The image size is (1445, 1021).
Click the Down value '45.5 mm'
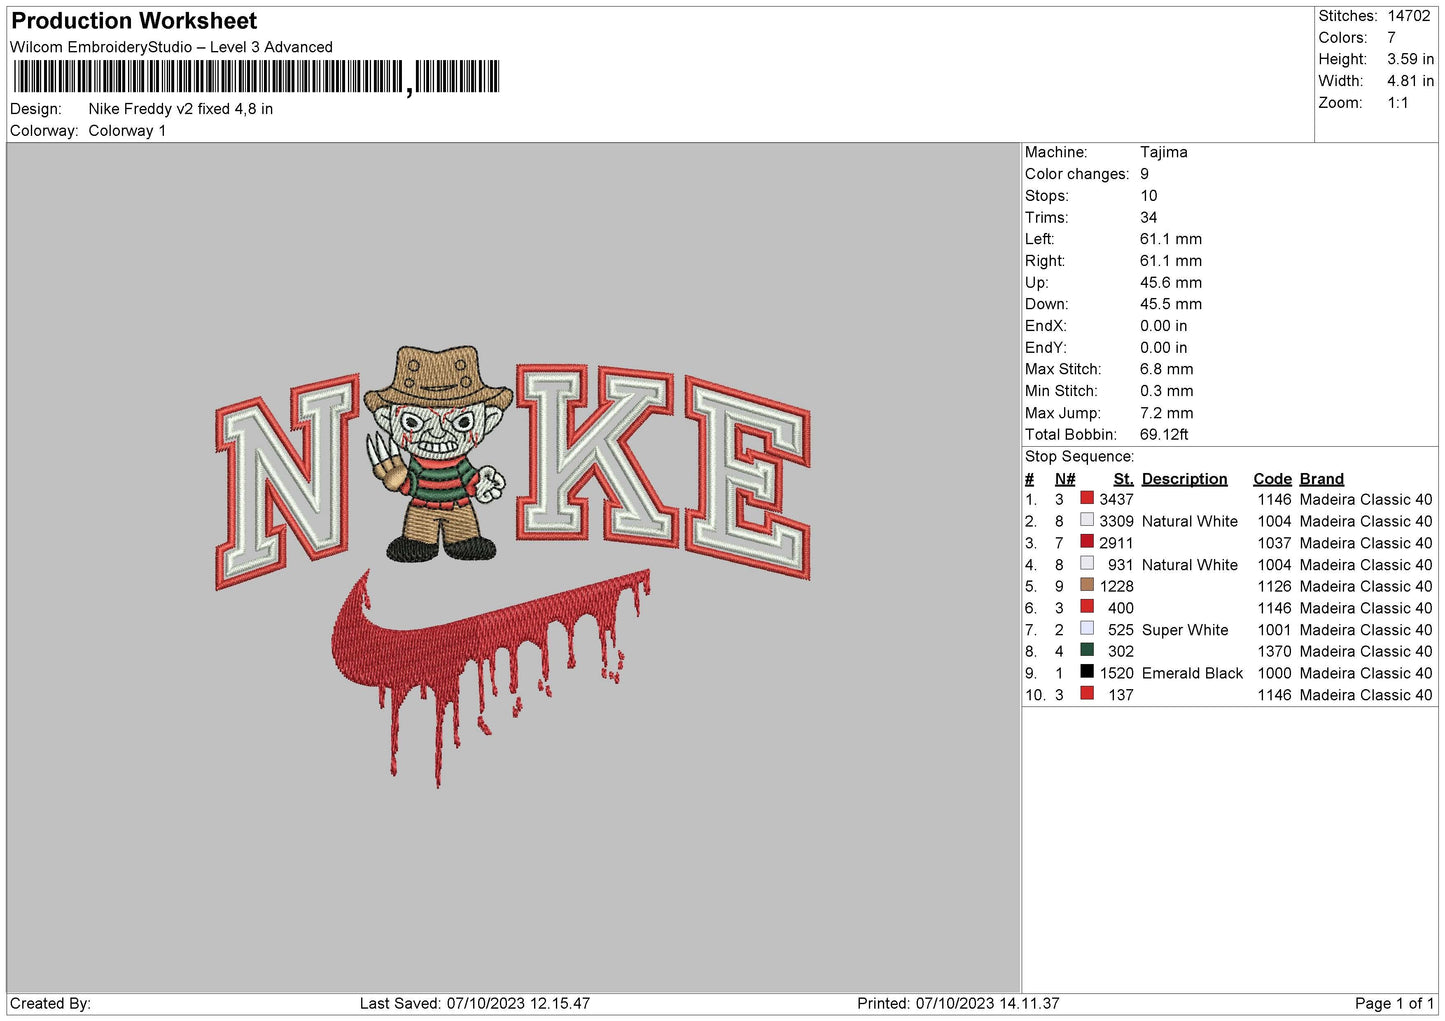1171,304
